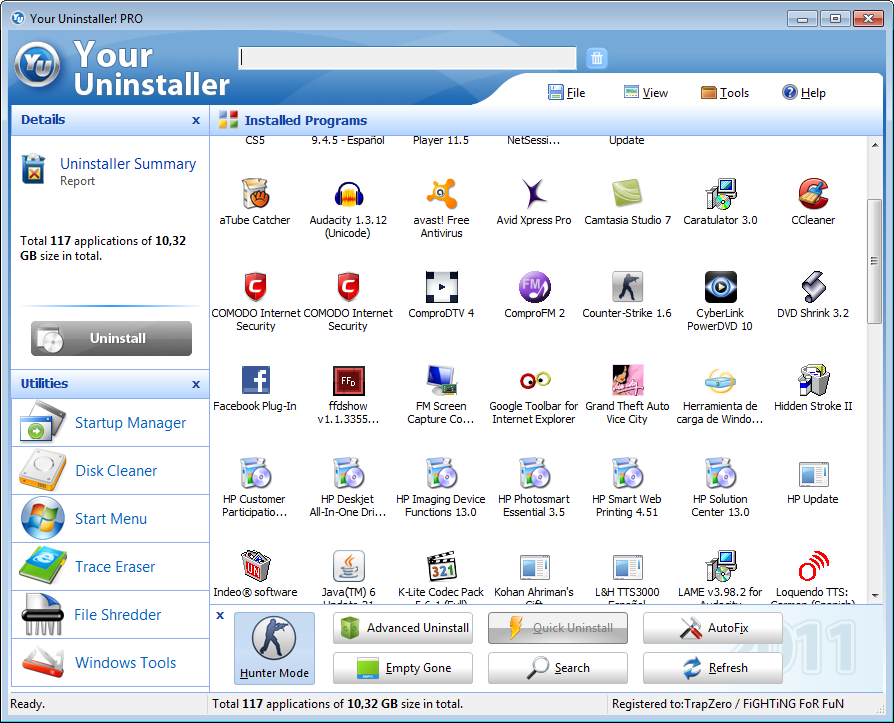This screenshot has height=723, width=894.
Task: Pick the Loquendo TTS program icon
Action: (813, 566)
